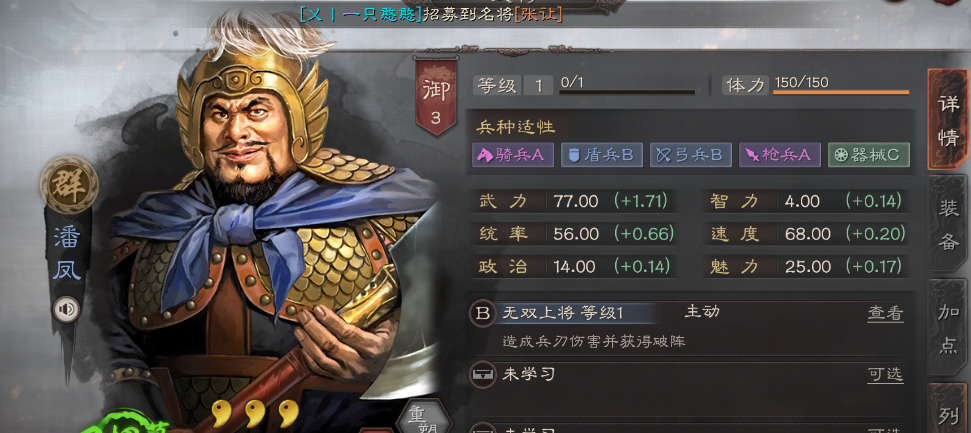The width and height of the screenshot is (971, 433).
Task: Select the 盾兵B shield troop badge
Action: (601, 155)
